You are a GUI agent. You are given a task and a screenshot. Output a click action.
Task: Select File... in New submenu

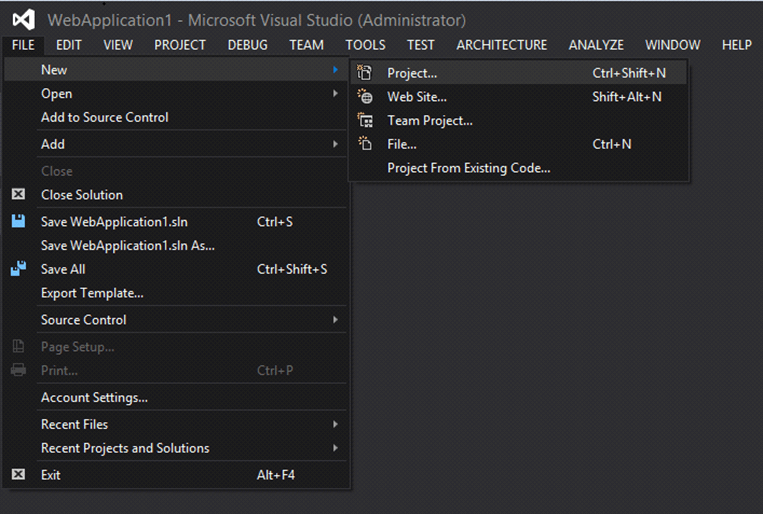(519, 144)
